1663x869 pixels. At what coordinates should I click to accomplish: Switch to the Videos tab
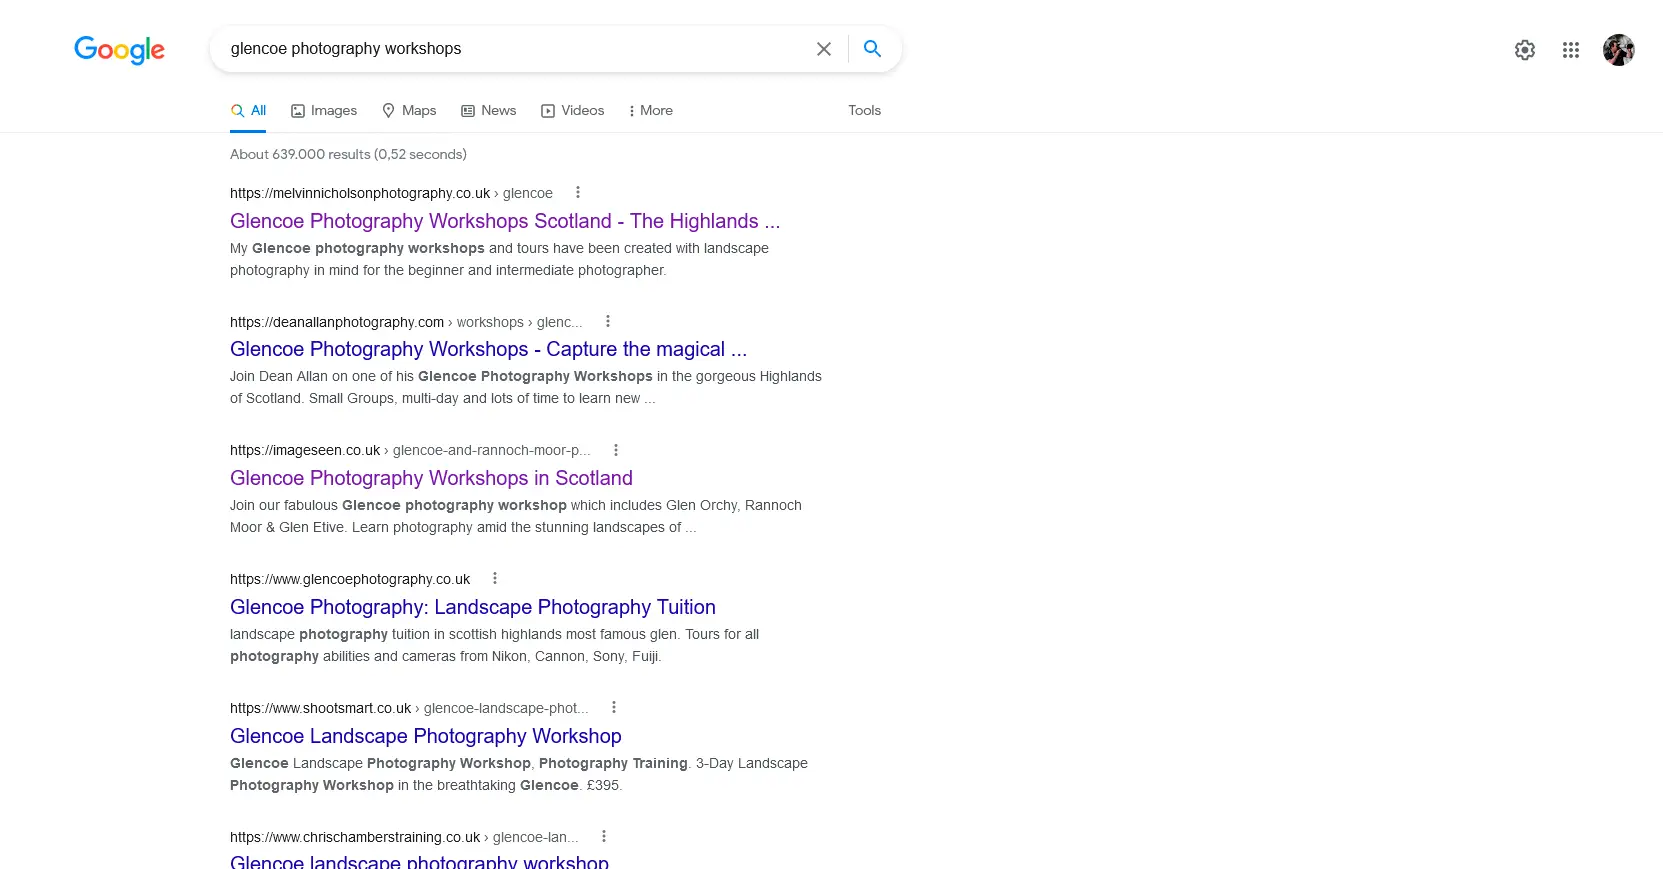pyautogui.click(x=572, y=111)
